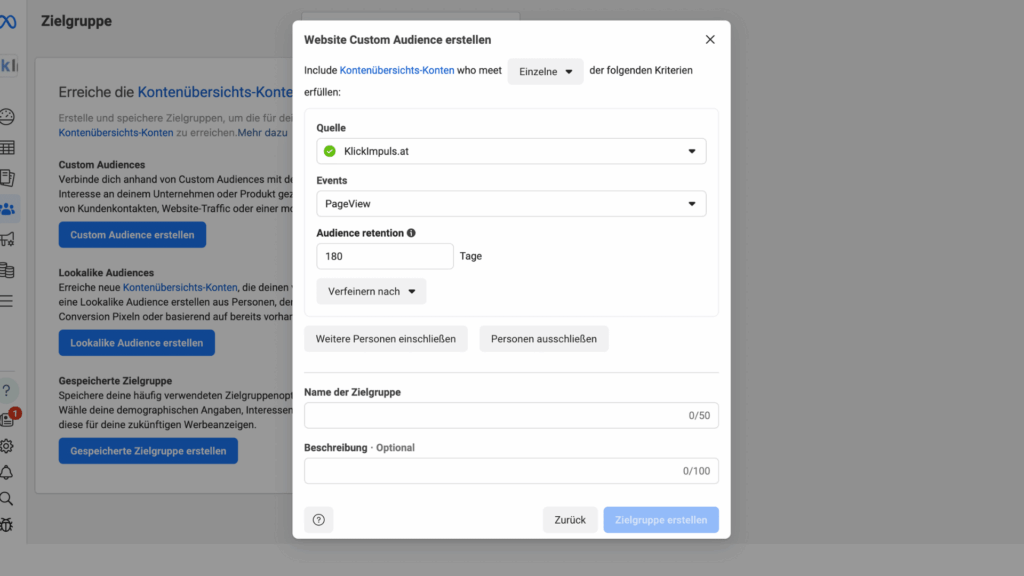Click the Audience retention days field
The height and width of the screenshot is (576, 1024).
pos(385,256)
